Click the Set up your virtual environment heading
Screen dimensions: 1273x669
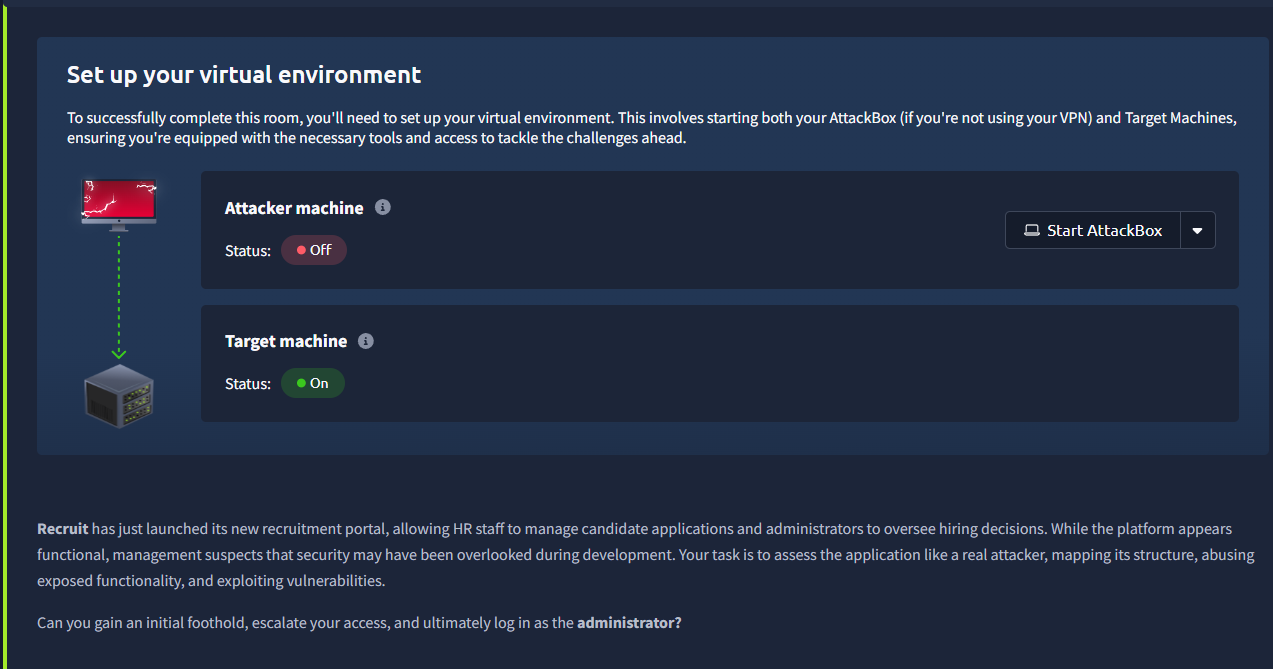pyautogui.click(x=244, y=75)
